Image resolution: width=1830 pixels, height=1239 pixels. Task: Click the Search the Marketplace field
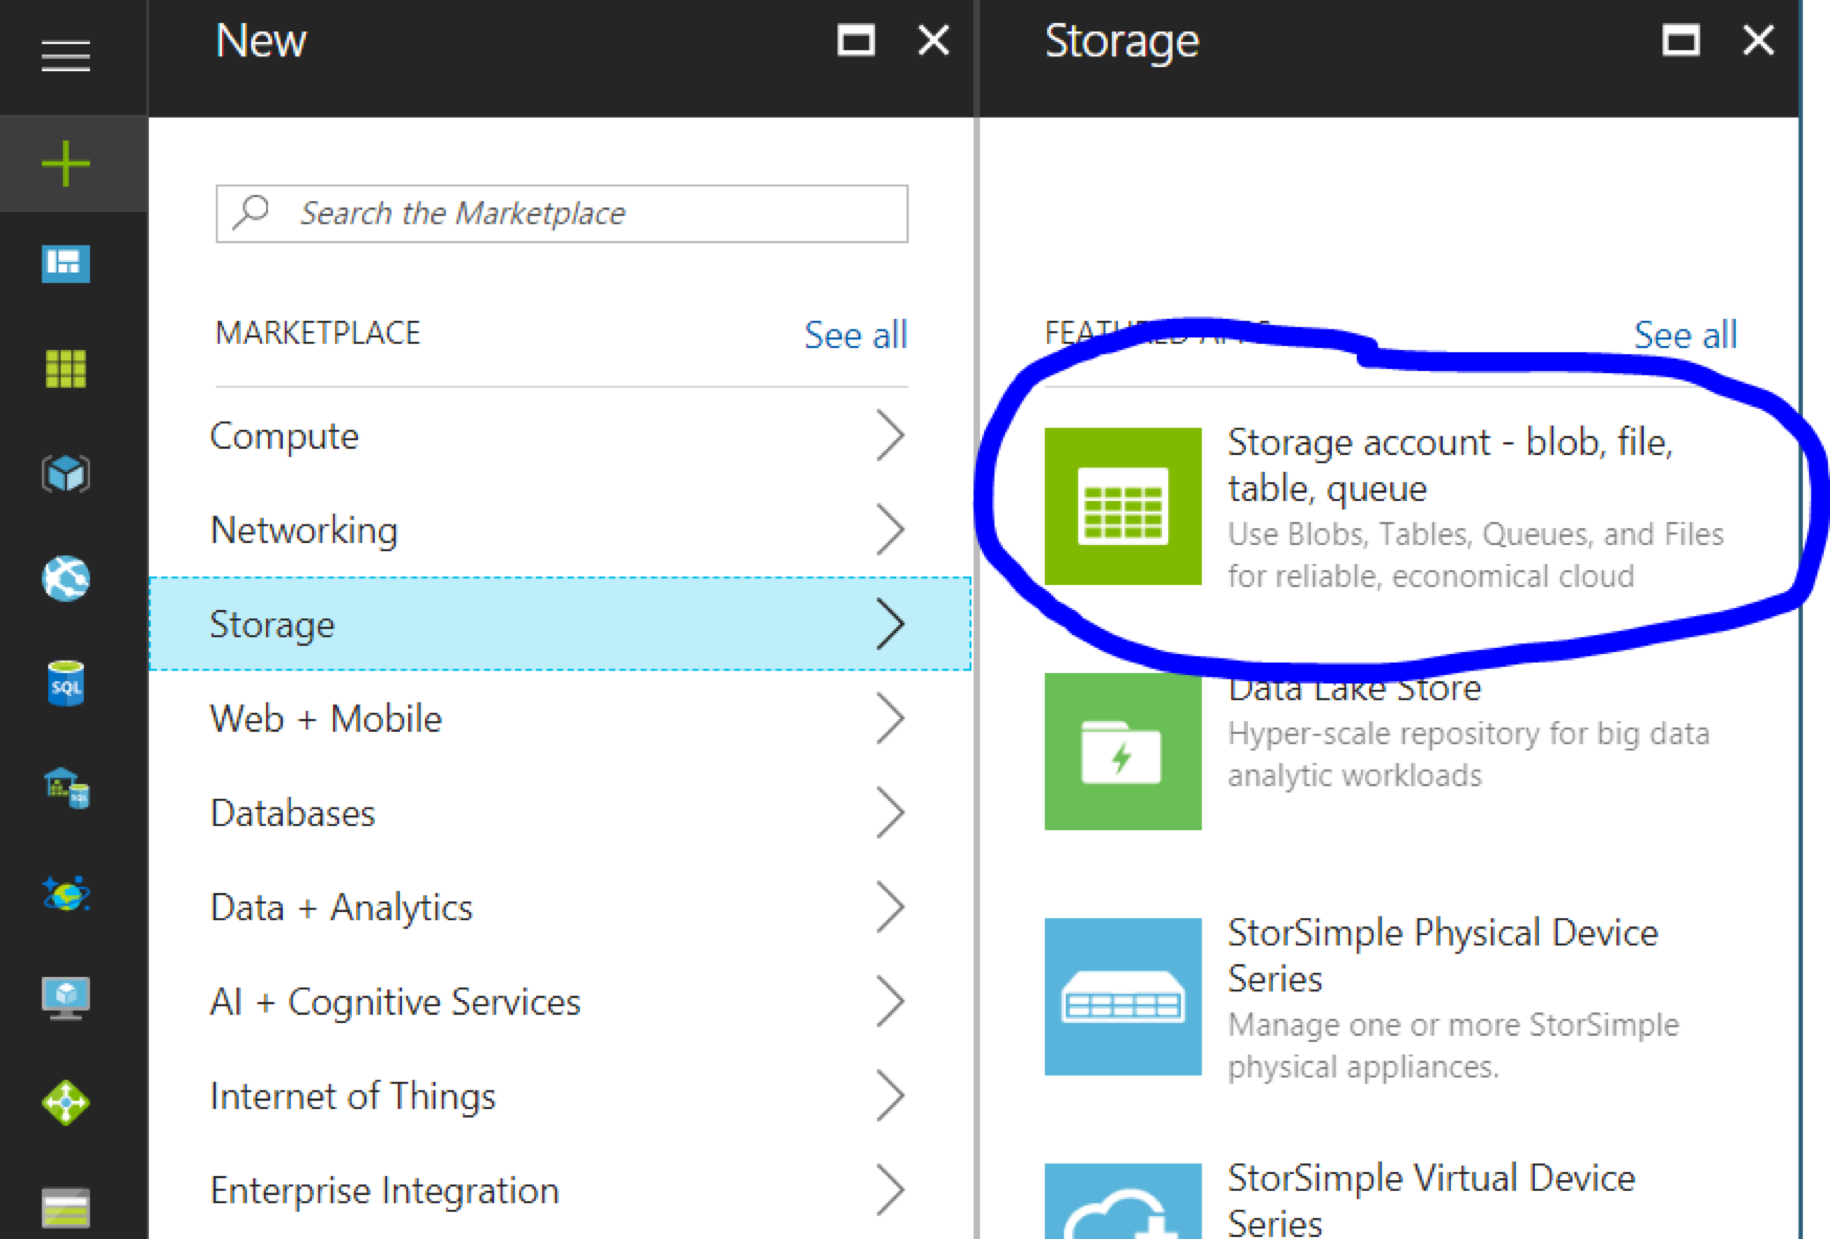[x=562, y=213]
